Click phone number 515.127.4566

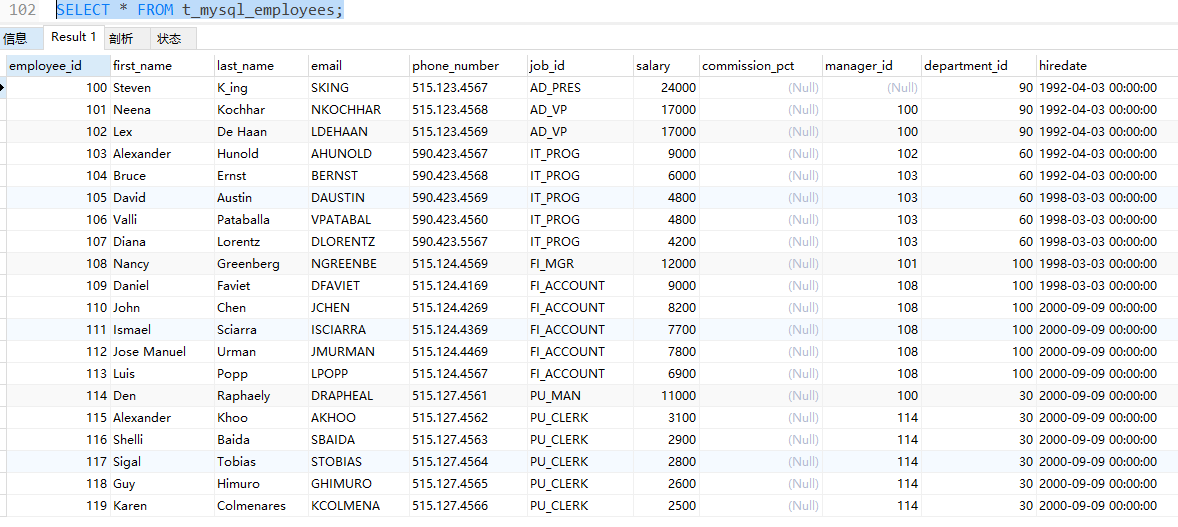pyautogui.click(x=468, y=506)
